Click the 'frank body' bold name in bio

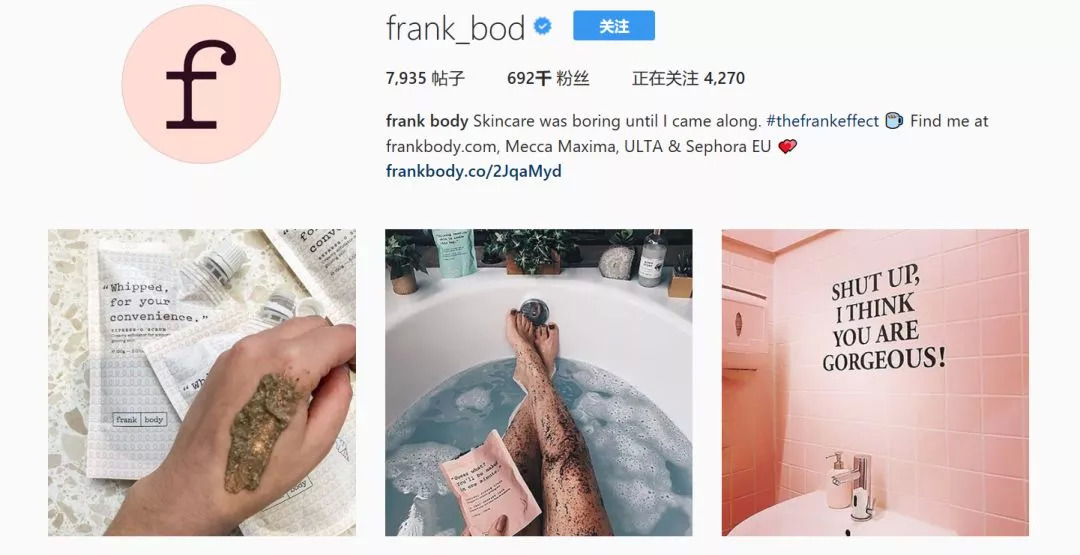(427, 121)
